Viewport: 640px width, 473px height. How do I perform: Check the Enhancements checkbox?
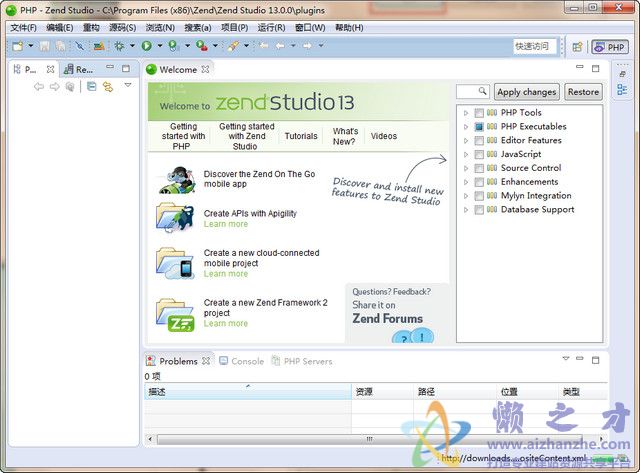point(479,182)
